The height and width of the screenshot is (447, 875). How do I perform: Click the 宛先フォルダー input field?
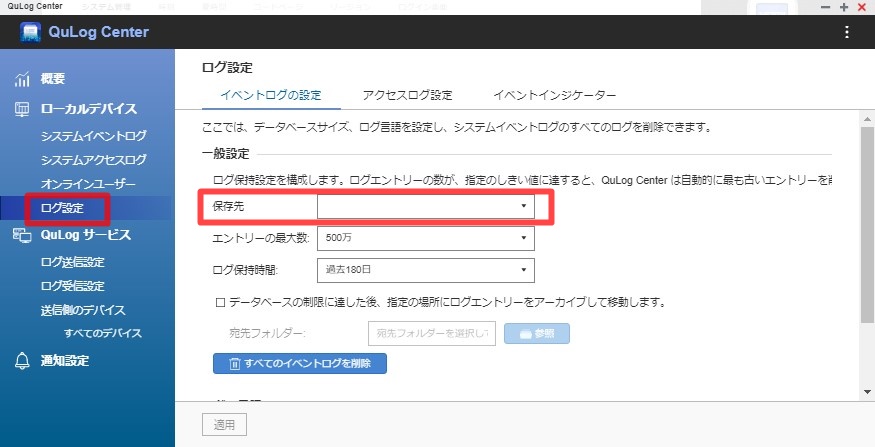point(432,333)
